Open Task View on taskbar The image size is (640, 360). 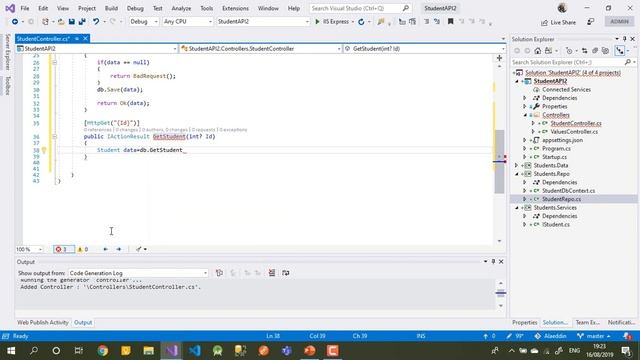coord(79,351)
